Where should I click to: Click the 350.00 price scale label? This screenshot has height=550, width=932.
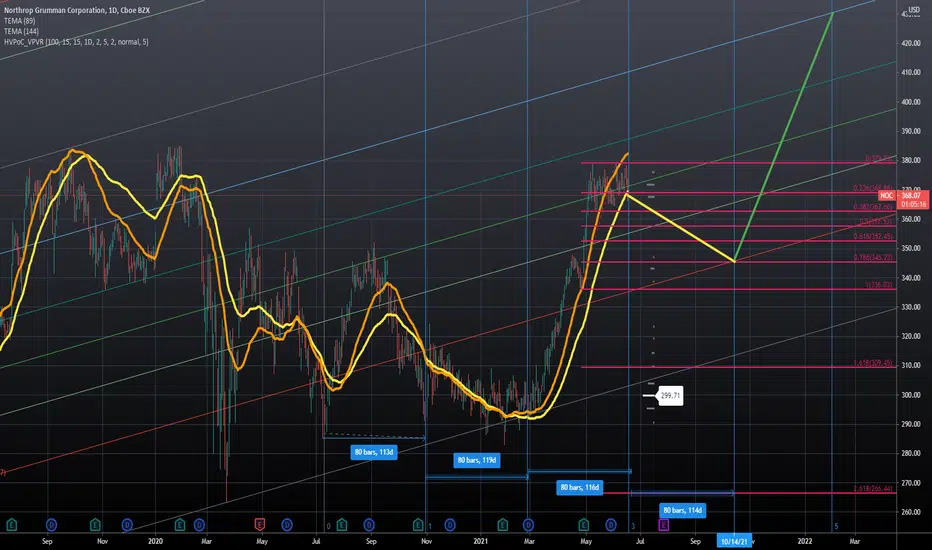(911, 249)
